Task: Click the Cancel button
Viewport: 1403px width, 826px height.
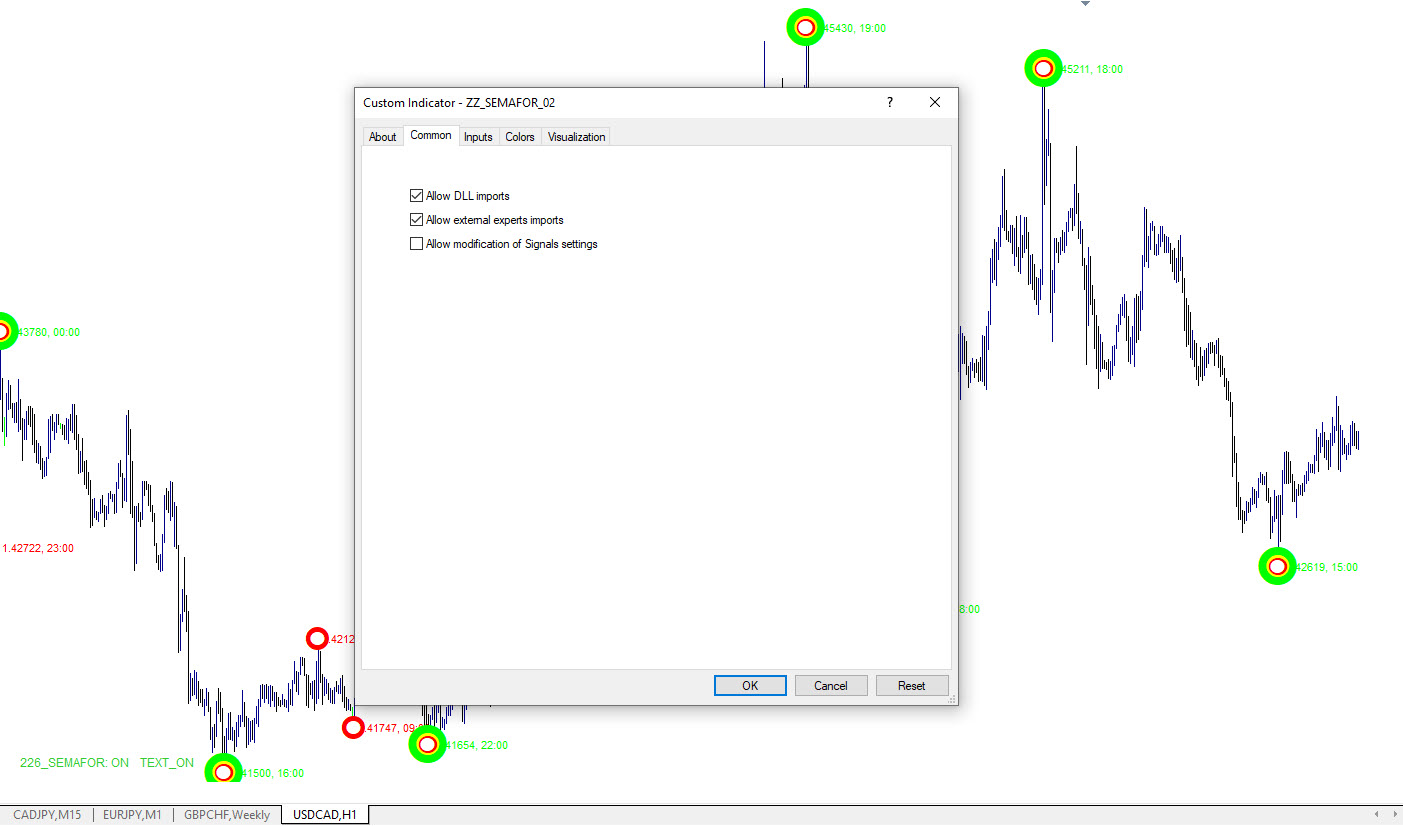Action: click(x=831, y=685)
